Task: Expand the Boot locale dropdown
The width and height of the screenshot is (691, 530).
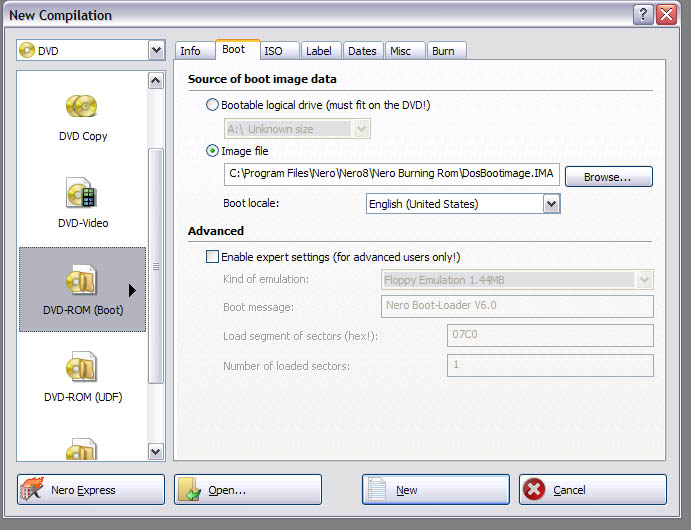Action: 551,204
